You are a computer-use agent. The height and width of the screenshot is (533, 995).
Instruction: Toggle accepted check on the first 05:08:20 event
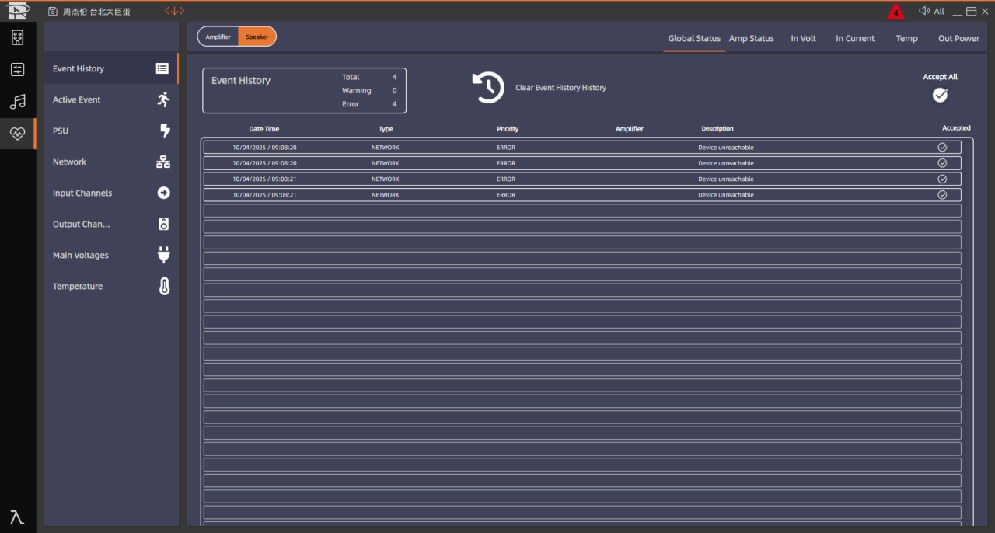pyautogui.click(x=942, y=147)
